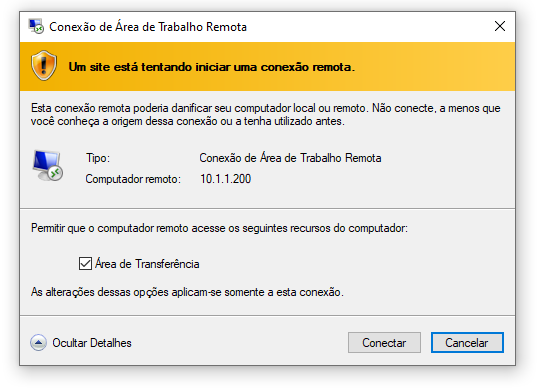Toggle the Área de Transferência checkbox
This screenshot has width=547, height=390.
(x=85, y=264)
